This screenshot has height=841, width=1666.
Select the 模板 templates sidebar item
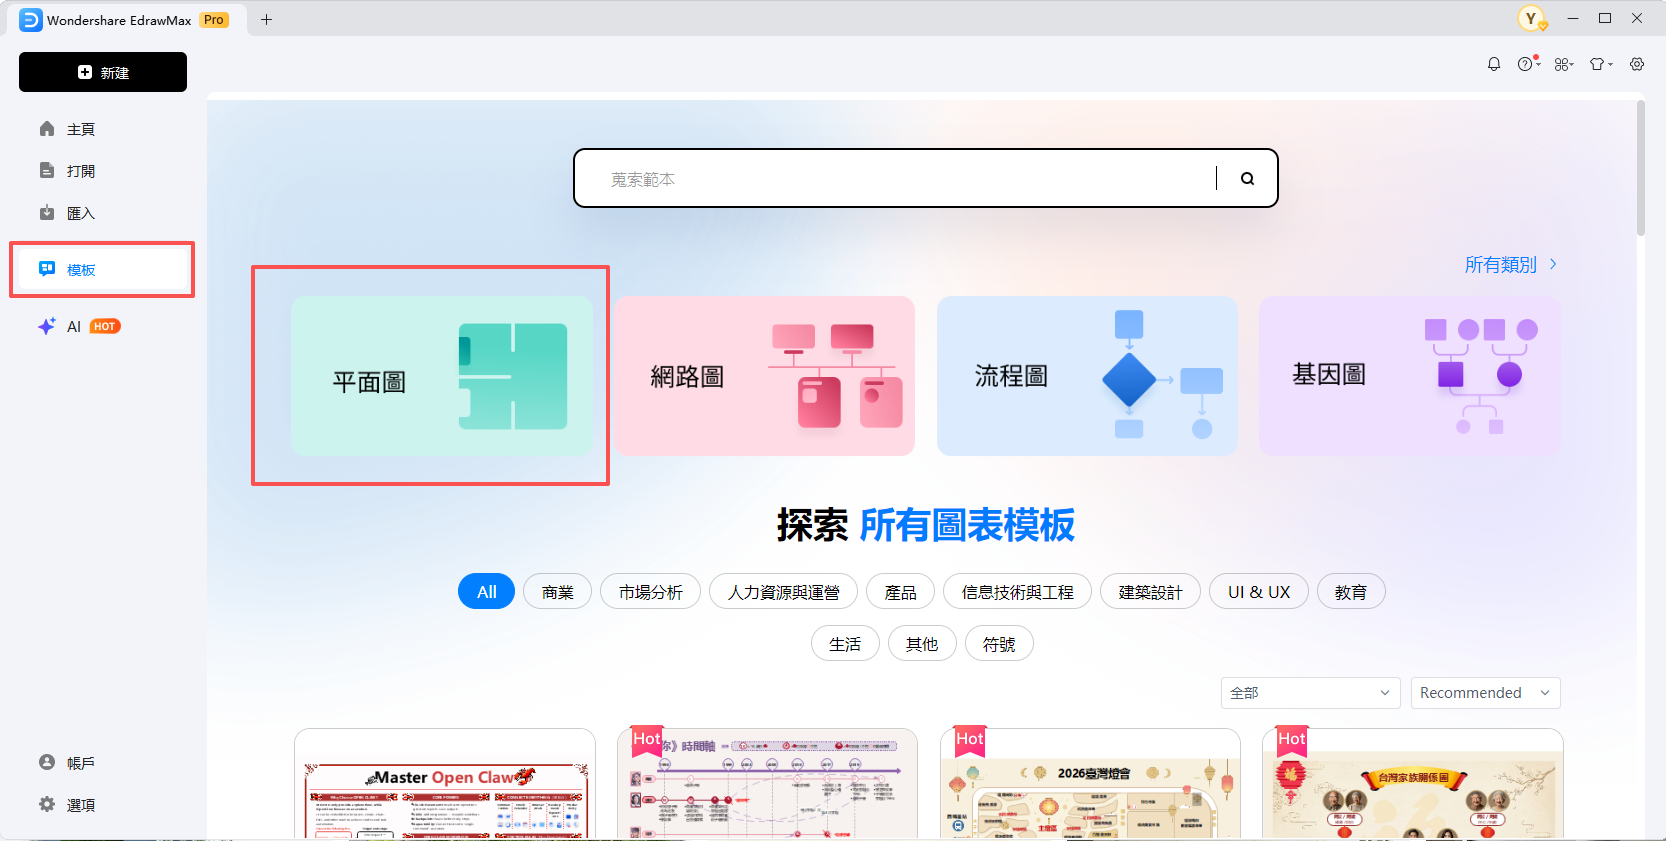(x=103, y=269)
